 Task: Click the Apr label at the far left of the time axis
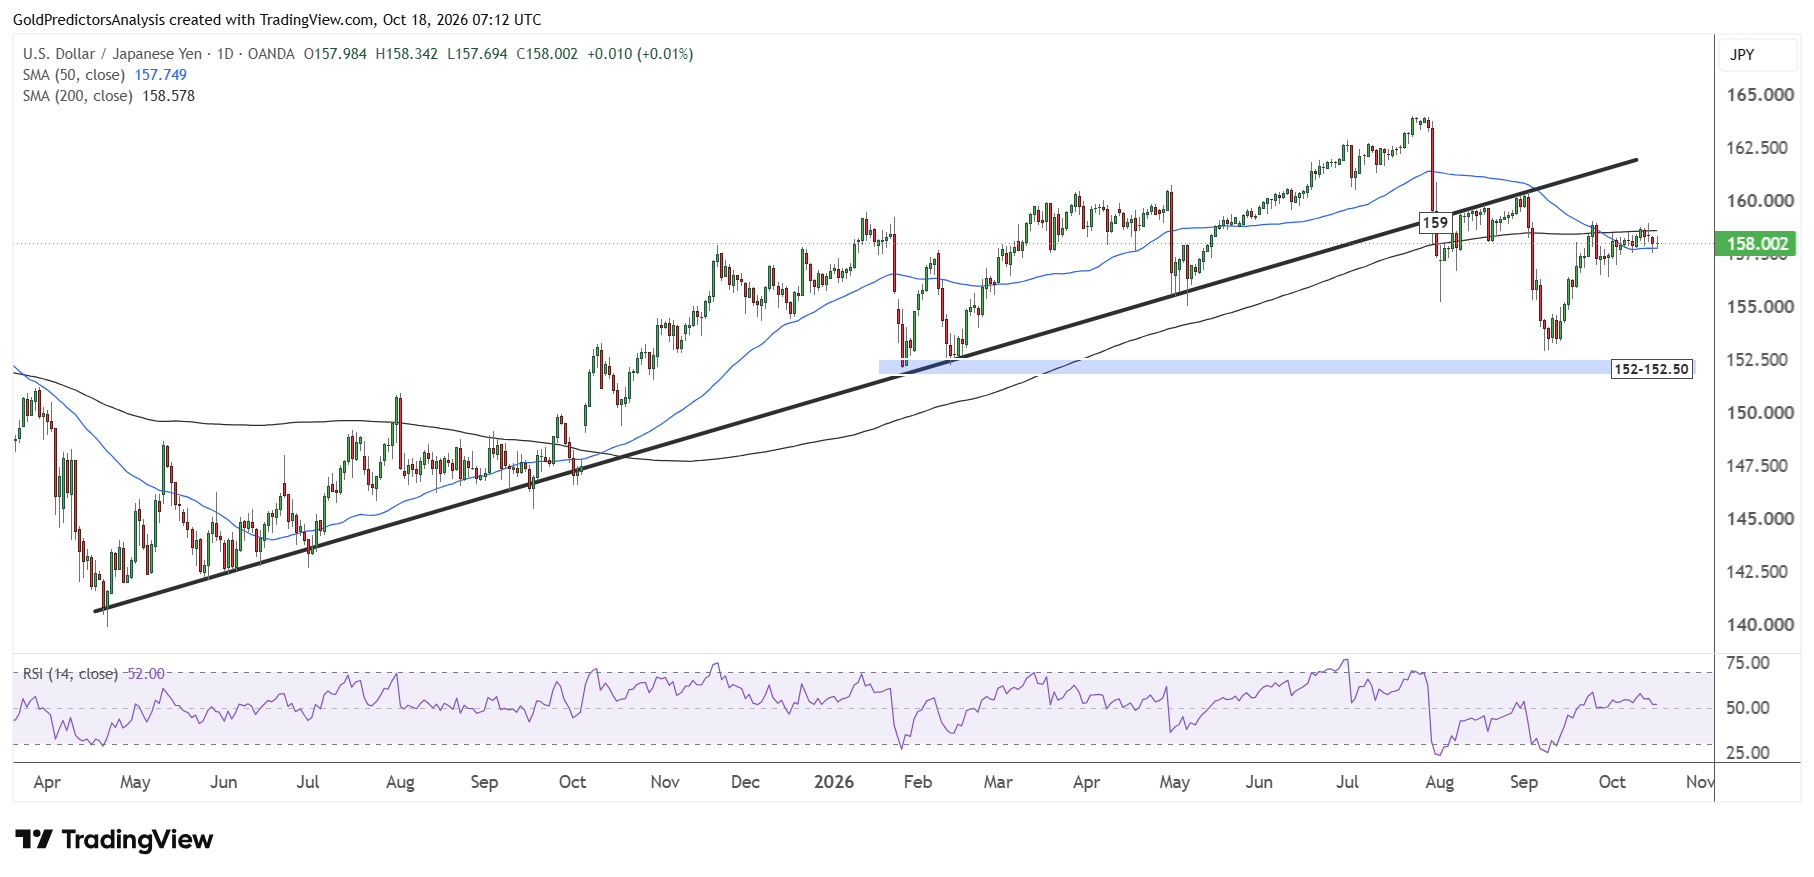[47, 782]
